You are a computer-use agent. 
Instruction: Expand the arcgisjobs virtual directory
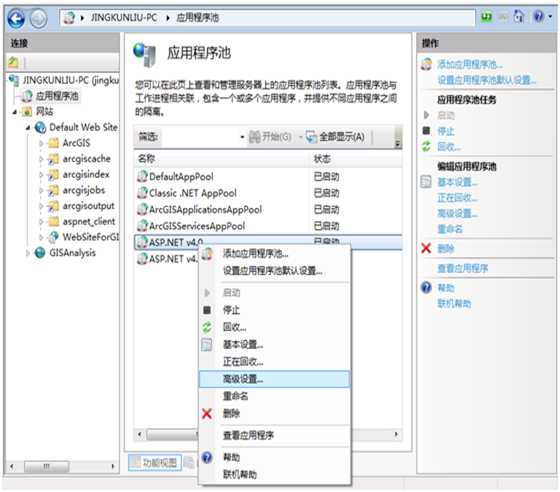41,190
